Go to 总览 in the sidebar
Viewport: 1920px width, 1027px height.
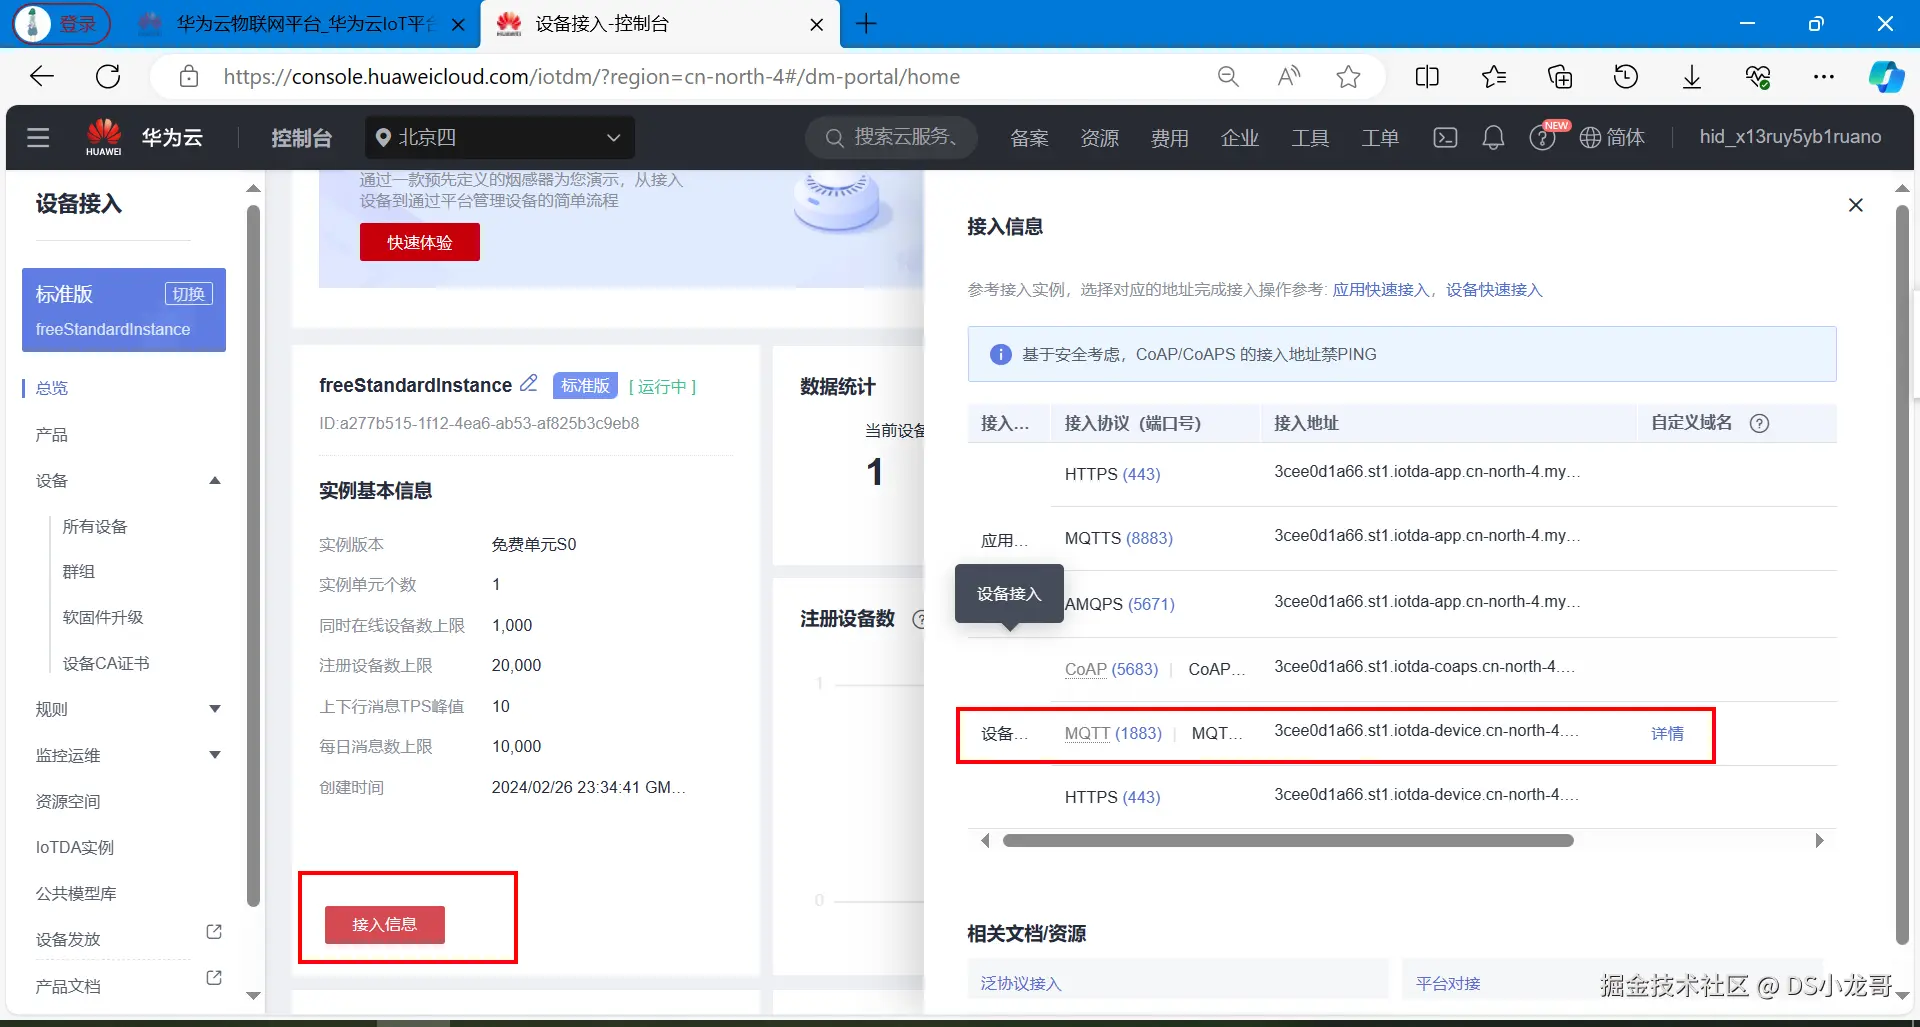point(52,388)
